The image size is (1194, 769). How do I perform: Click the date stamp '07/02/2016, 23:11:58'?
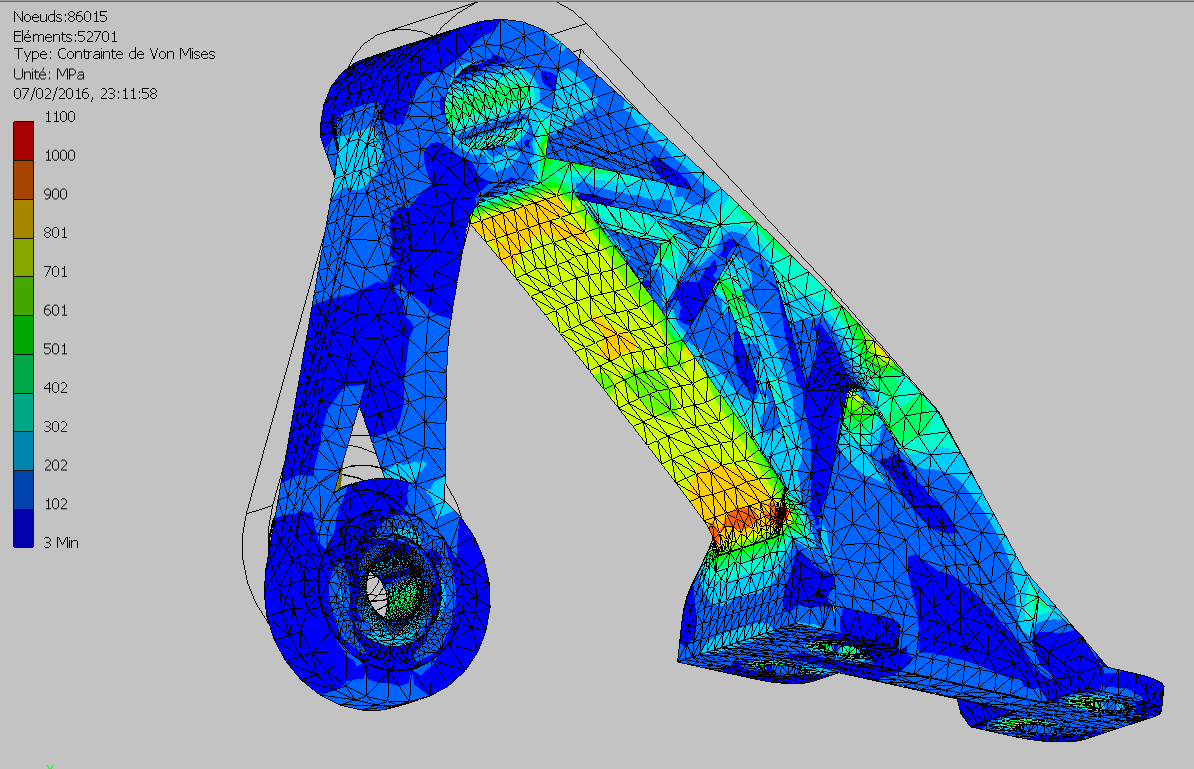[85, 94]
